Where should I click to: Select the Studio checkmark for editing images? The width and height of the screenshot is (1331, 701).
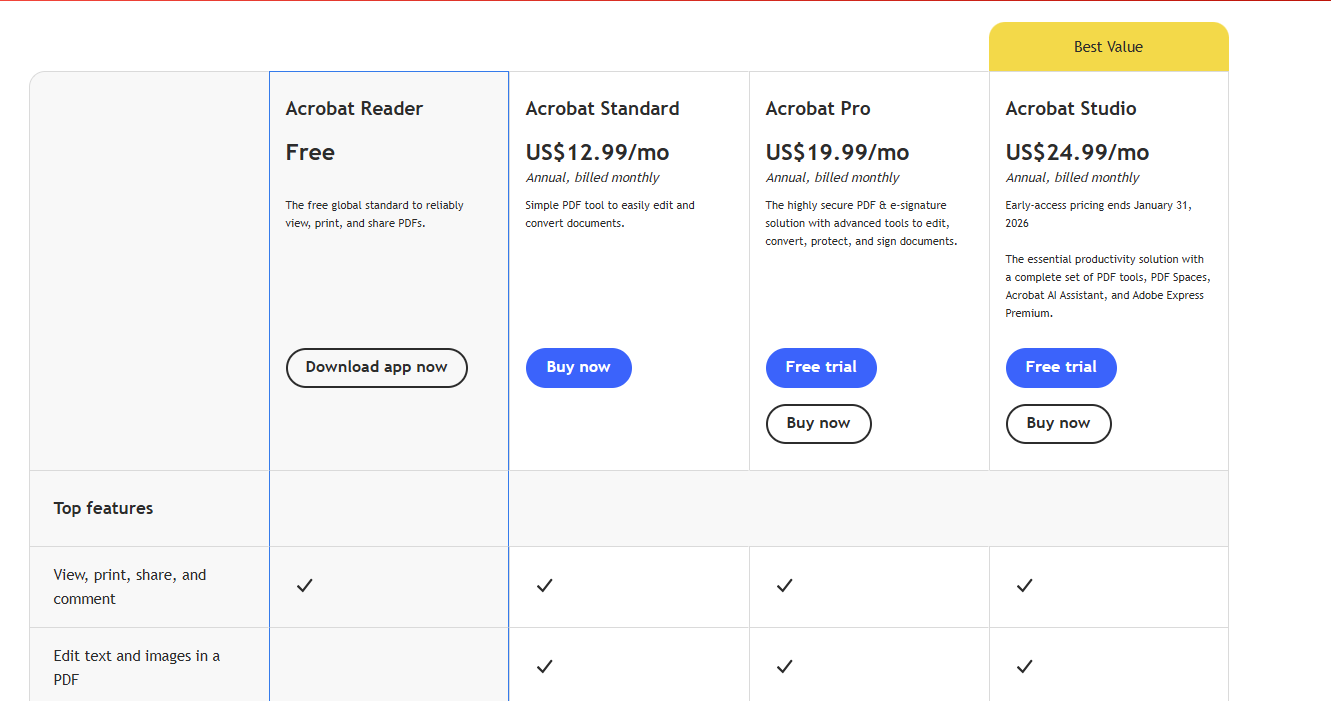(x=1024, y=666)
